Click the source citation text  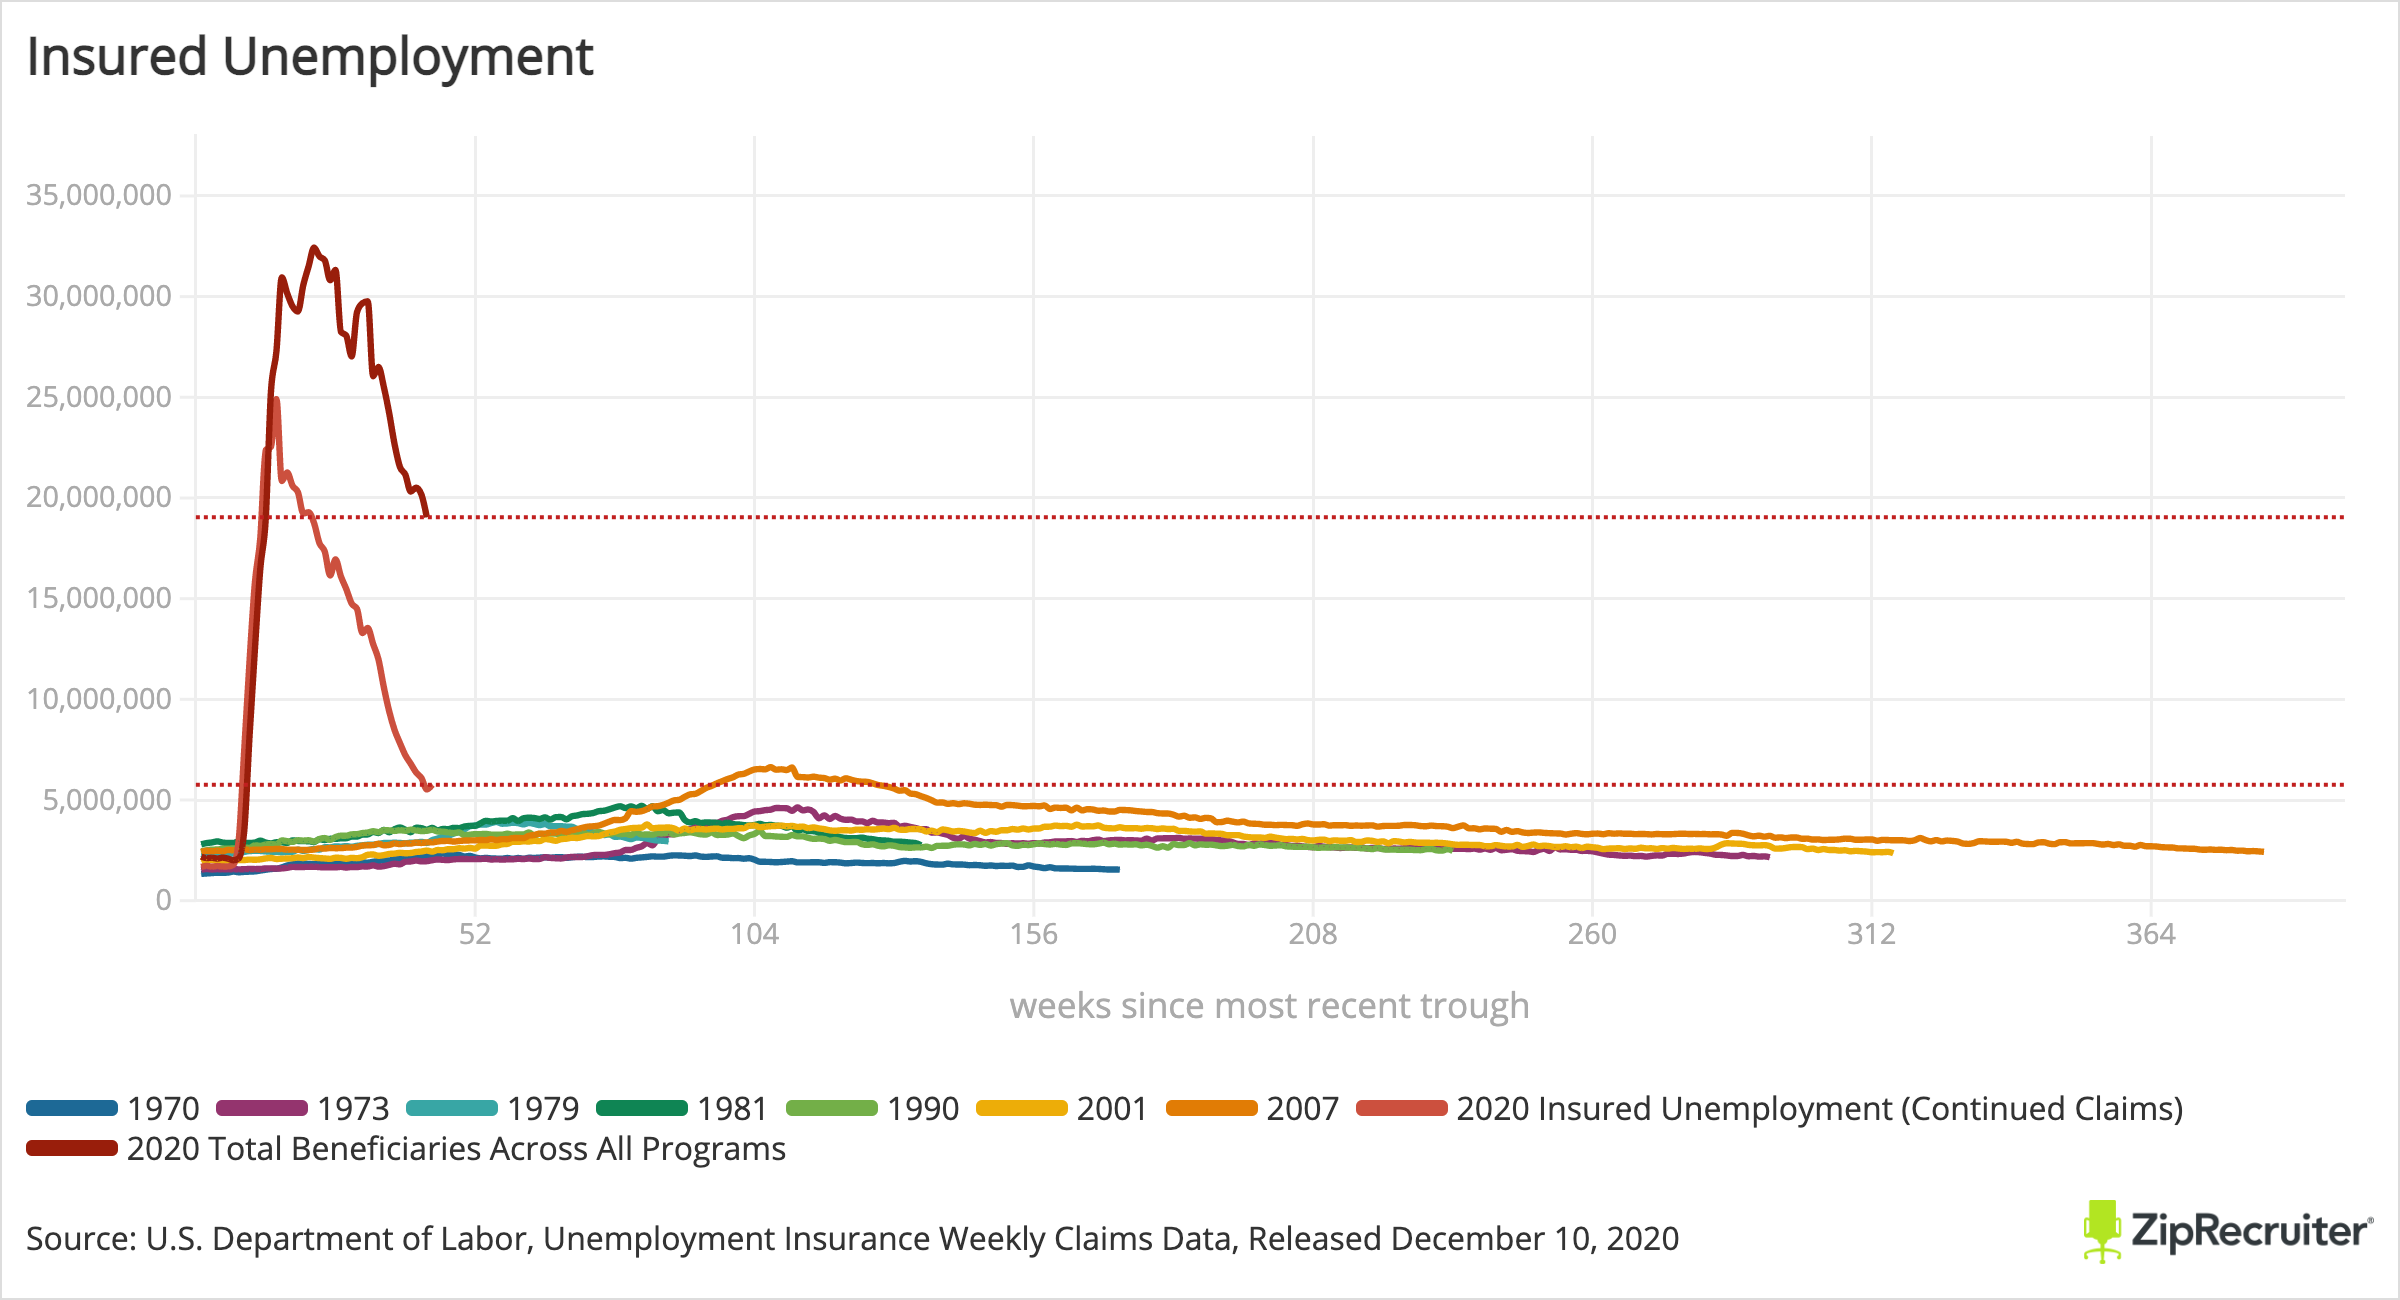(x=852, y=1238)
